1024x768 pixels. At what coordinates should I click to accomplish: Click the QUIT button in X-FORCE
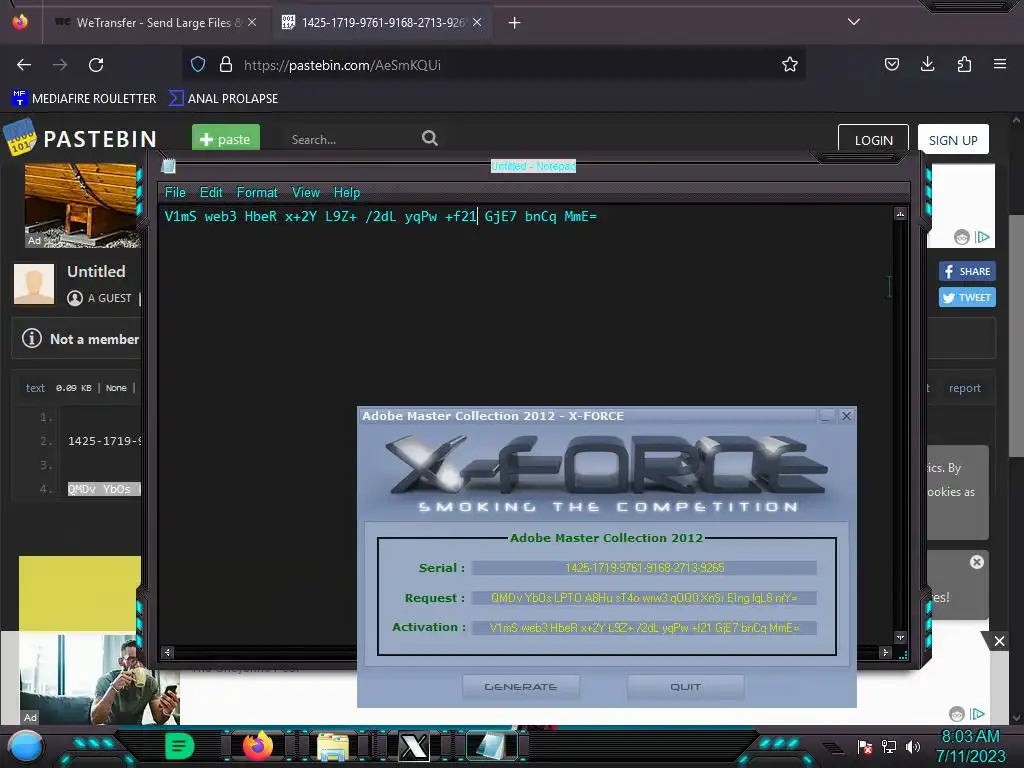(x=685, y=687)
